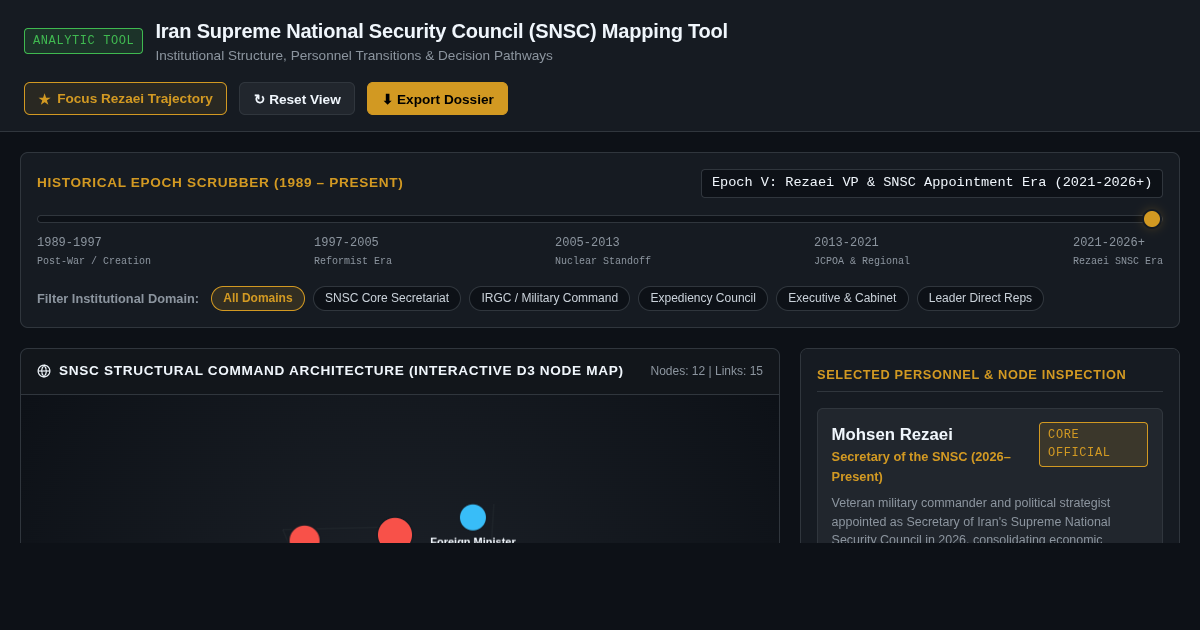Click the Foreign Minister node label
Image resolution: width=1200 pixels, height=630 pixels.
(x=473, y=540)
